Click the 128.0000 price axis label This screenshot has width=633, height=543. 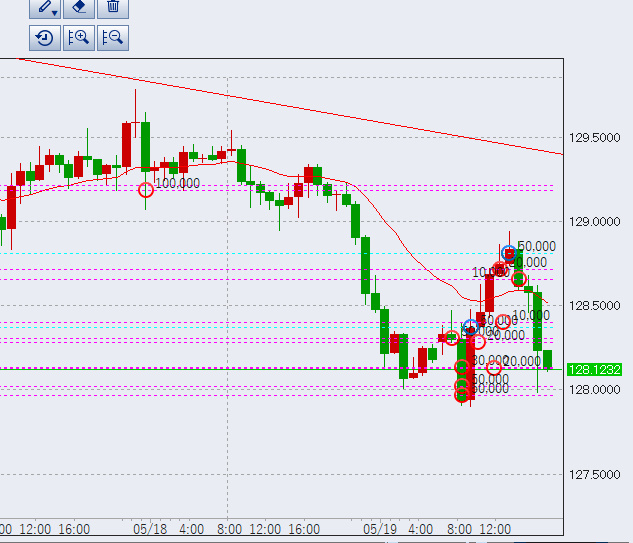click(x=594, y=390)
